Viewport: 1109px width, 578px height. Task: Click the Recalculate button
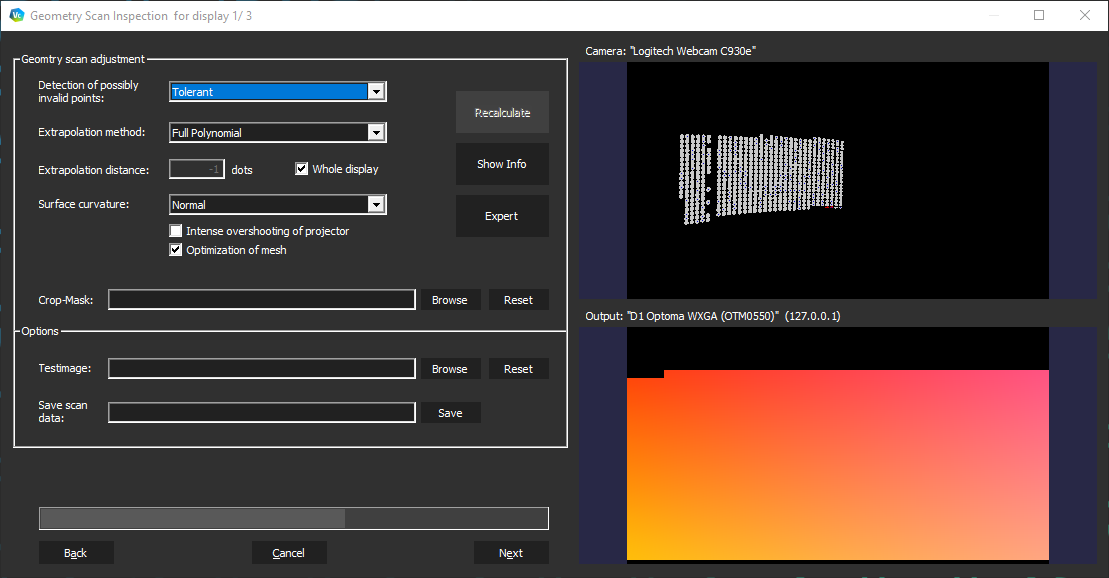coord(502,112)
